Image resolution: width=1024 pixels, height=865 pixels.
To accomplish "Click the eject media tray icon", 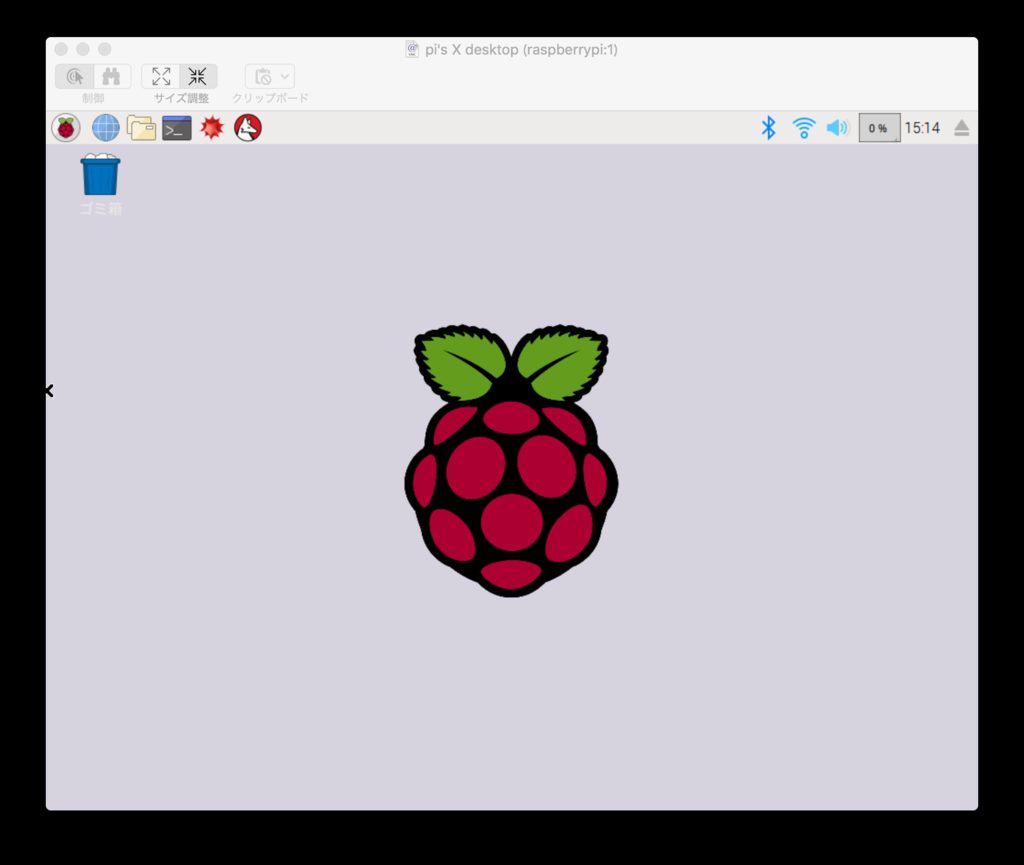I will [961, 128].
